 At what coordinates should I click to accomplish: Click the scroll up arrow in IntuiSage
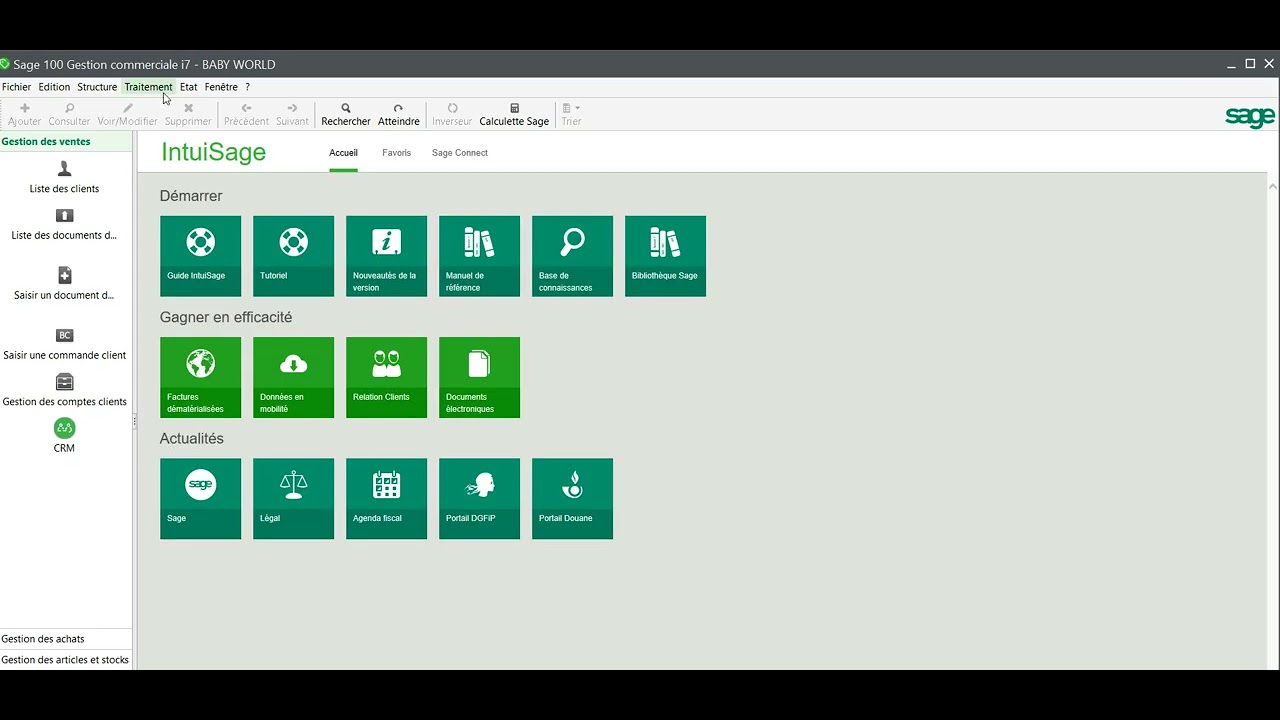(1273, 186)
